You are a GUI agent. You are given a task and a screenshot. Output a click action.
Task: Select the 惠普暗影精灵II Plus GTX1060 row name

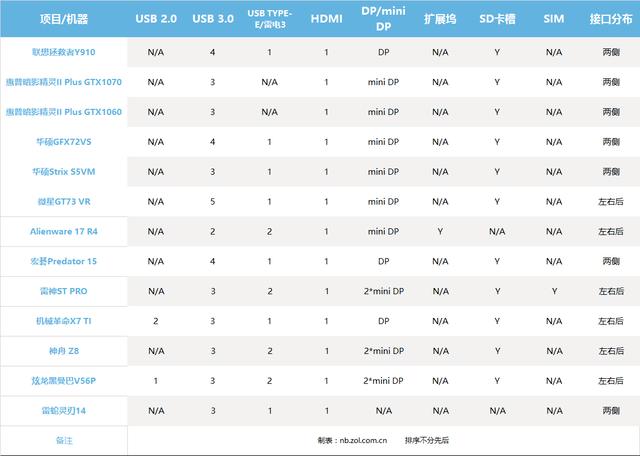click(64, 111)
